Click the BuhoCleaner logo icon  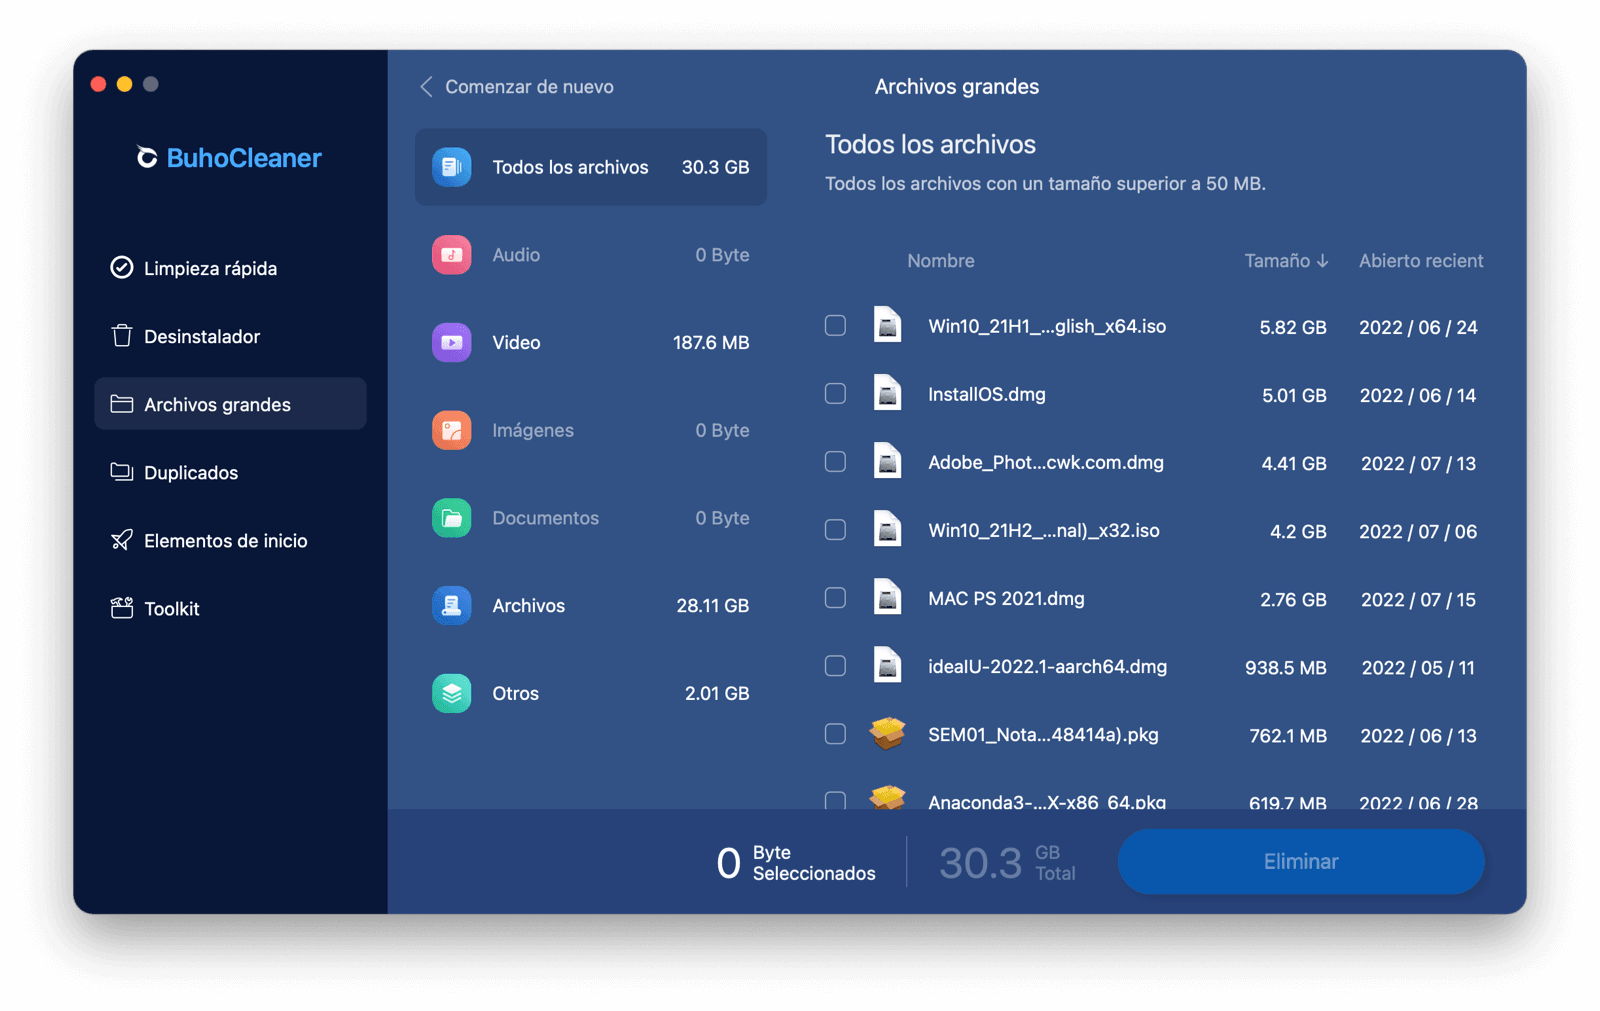coord(147,158)
